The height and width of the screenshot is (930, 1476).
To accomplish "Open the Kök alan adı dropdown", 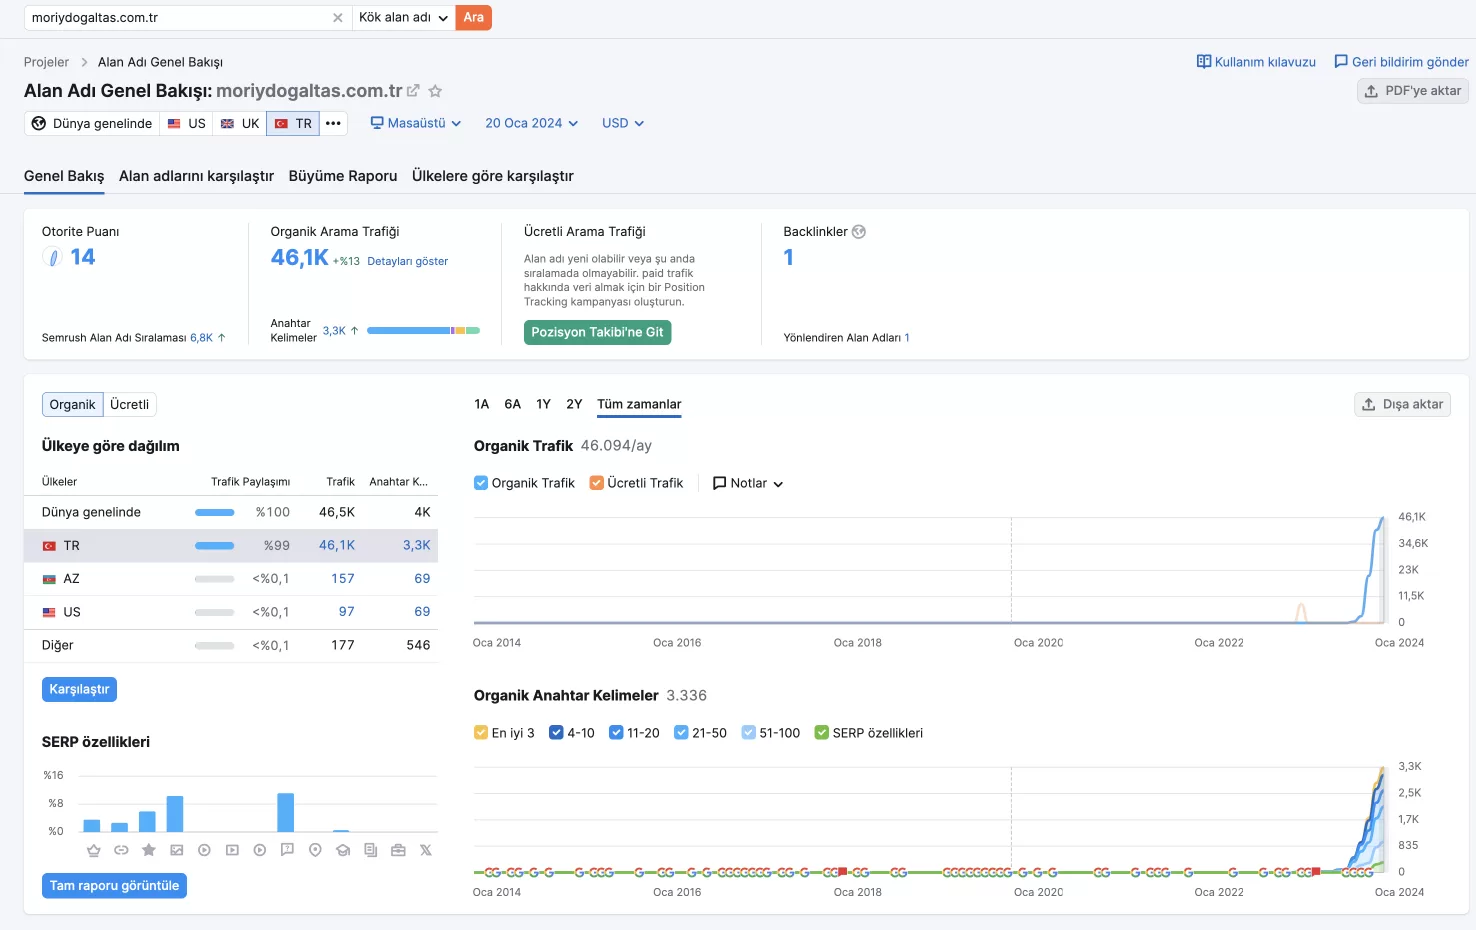I will pos(403,18).
